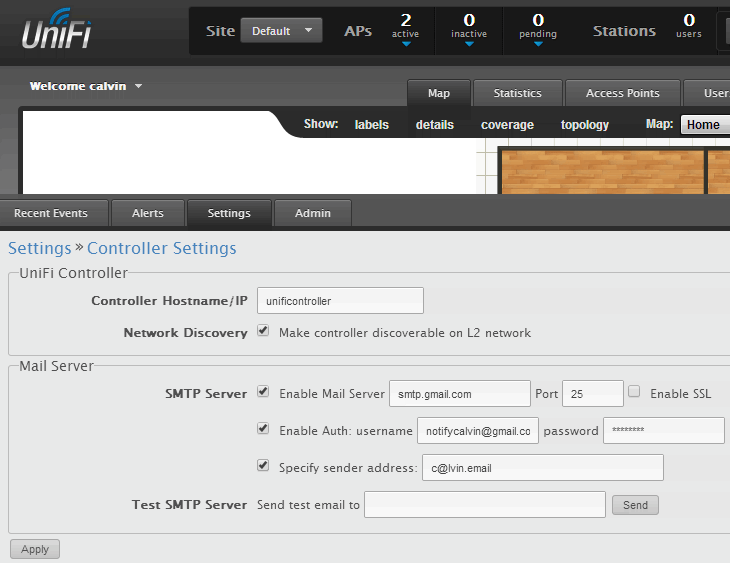Click the Send test email to field
730x563 pixels.
485,504
